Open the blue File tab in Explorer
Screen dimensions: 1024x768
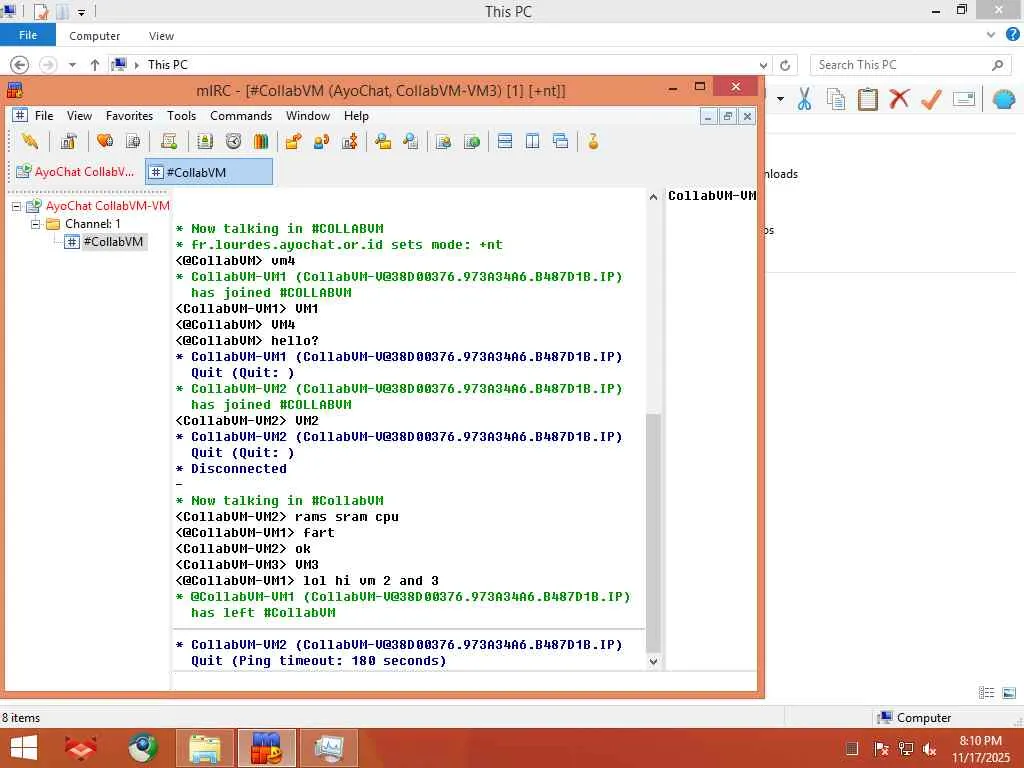(28, 35)
